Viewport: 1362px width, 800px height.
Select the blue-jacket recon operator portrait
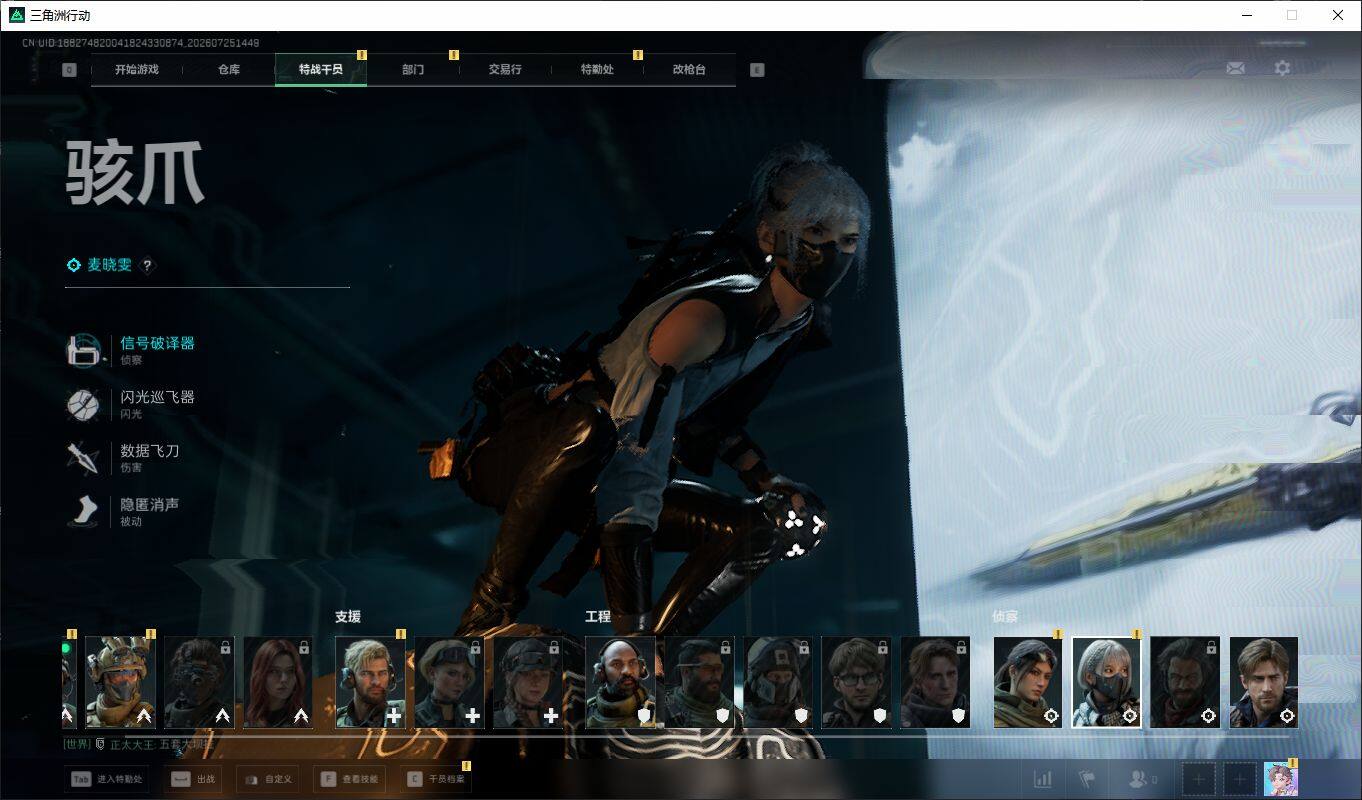point(1265,682)
